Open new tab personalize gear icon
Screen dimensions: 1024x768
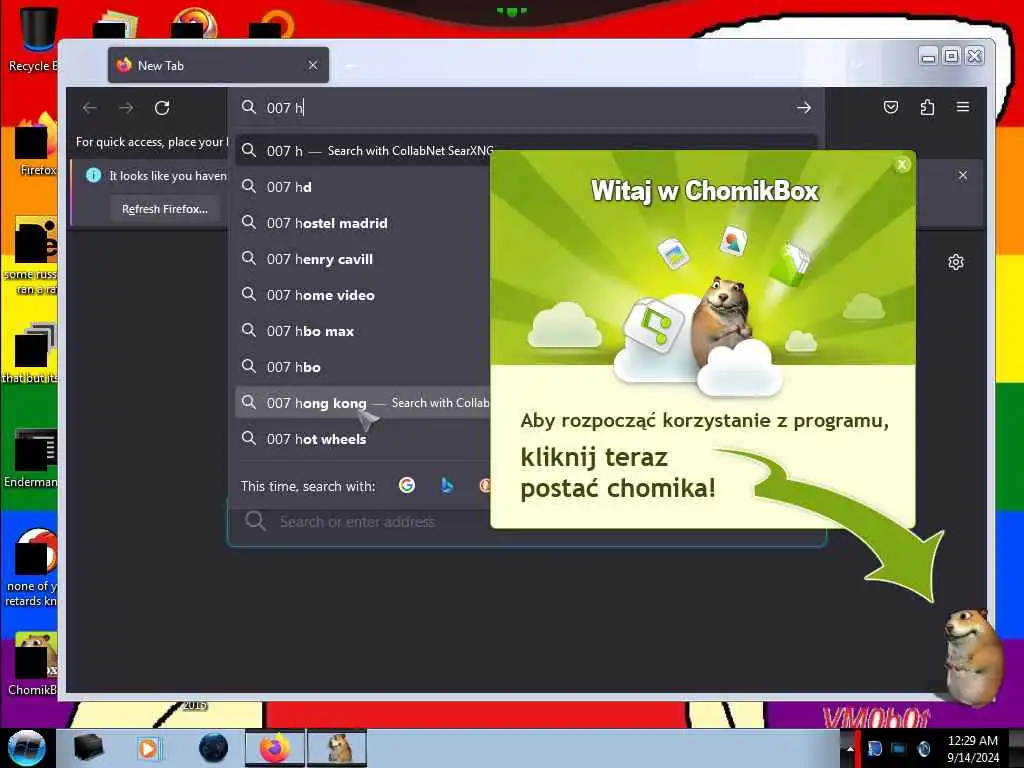[x=955, y=262]
